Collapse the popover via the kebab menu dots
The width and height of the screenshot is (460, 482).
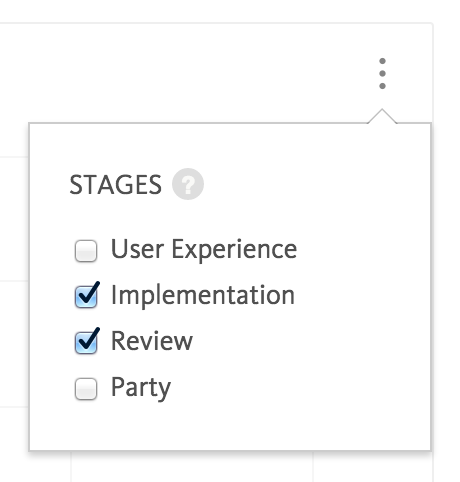click(382, 74)
